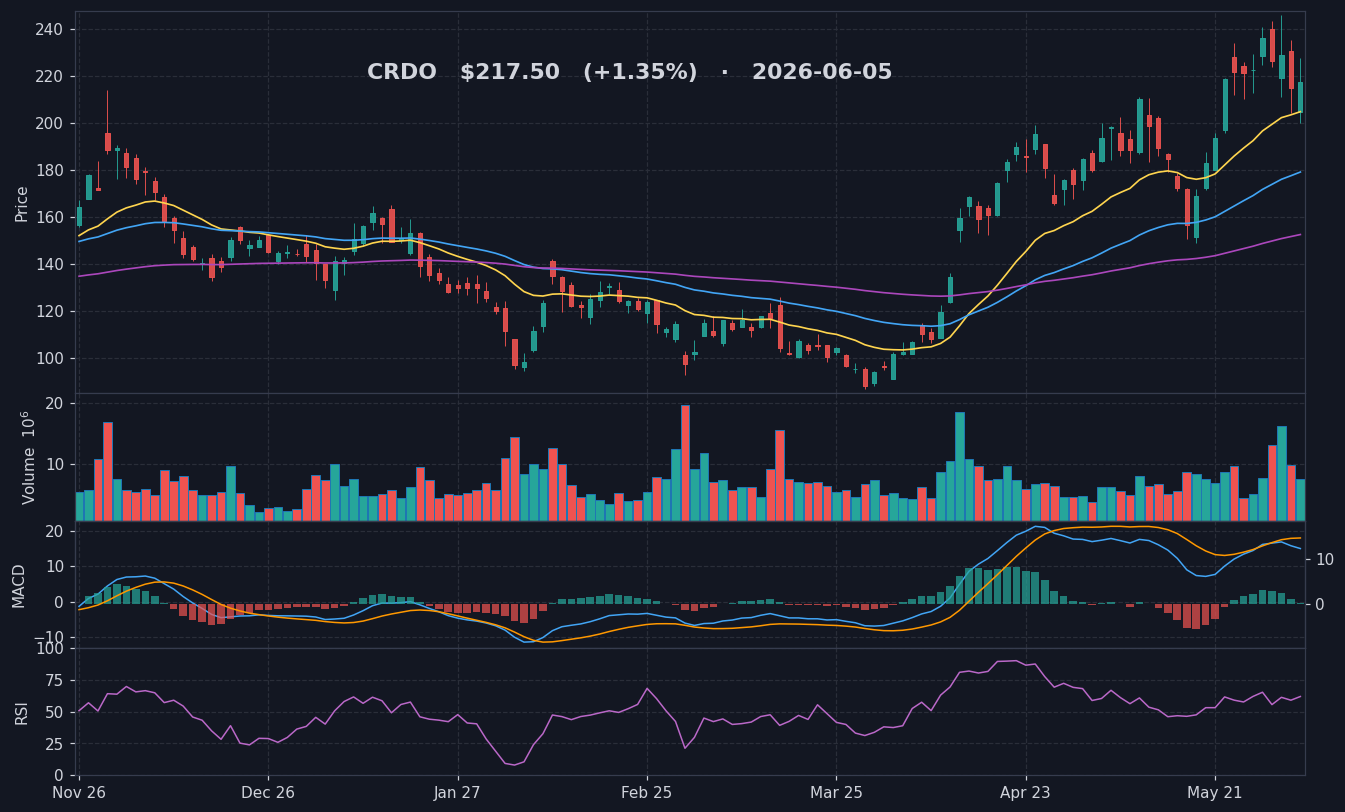Click the 140 price tick label
1345x812 pixels.
point(48,265)
